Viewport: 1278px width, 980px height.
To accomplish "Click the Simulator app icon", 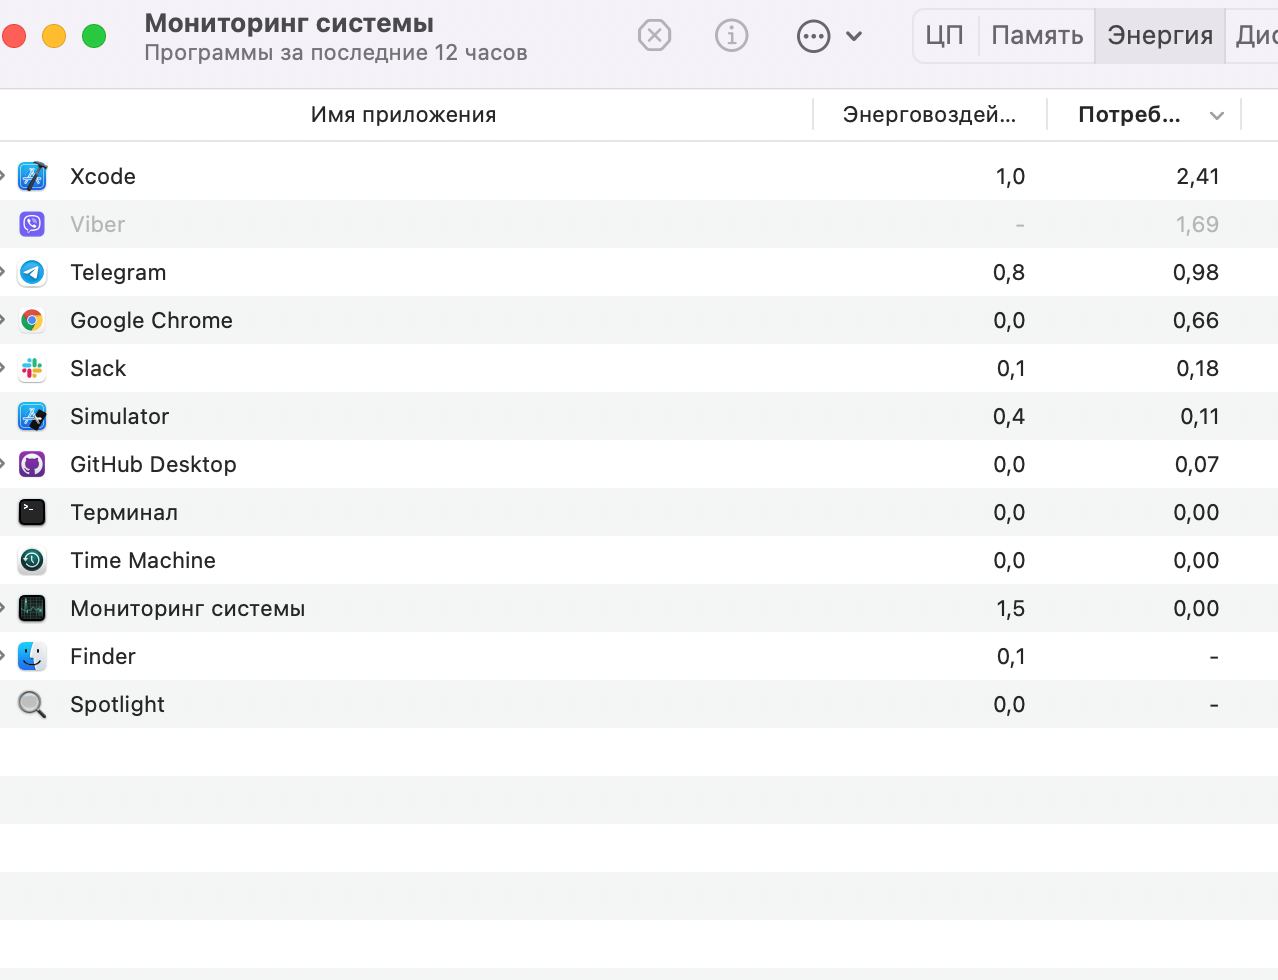I will pos(32,416).
